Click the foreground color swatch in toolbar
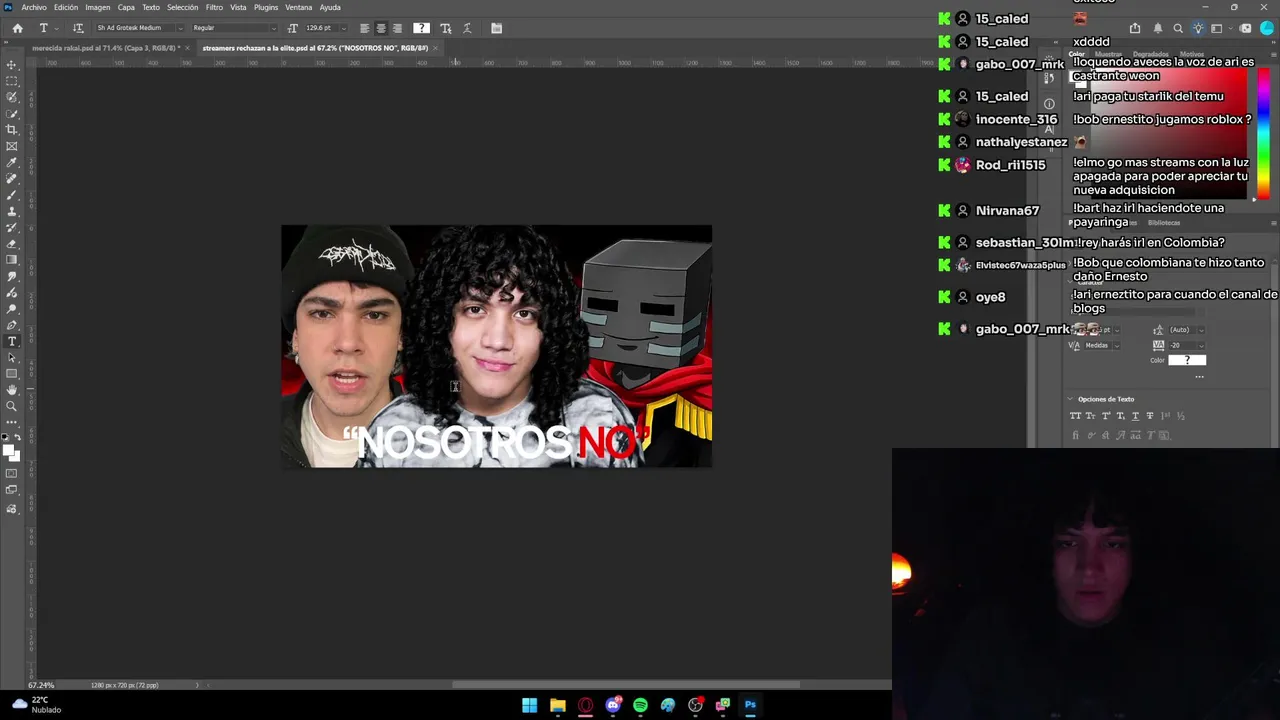The image size is (1280, 720). 9,450
